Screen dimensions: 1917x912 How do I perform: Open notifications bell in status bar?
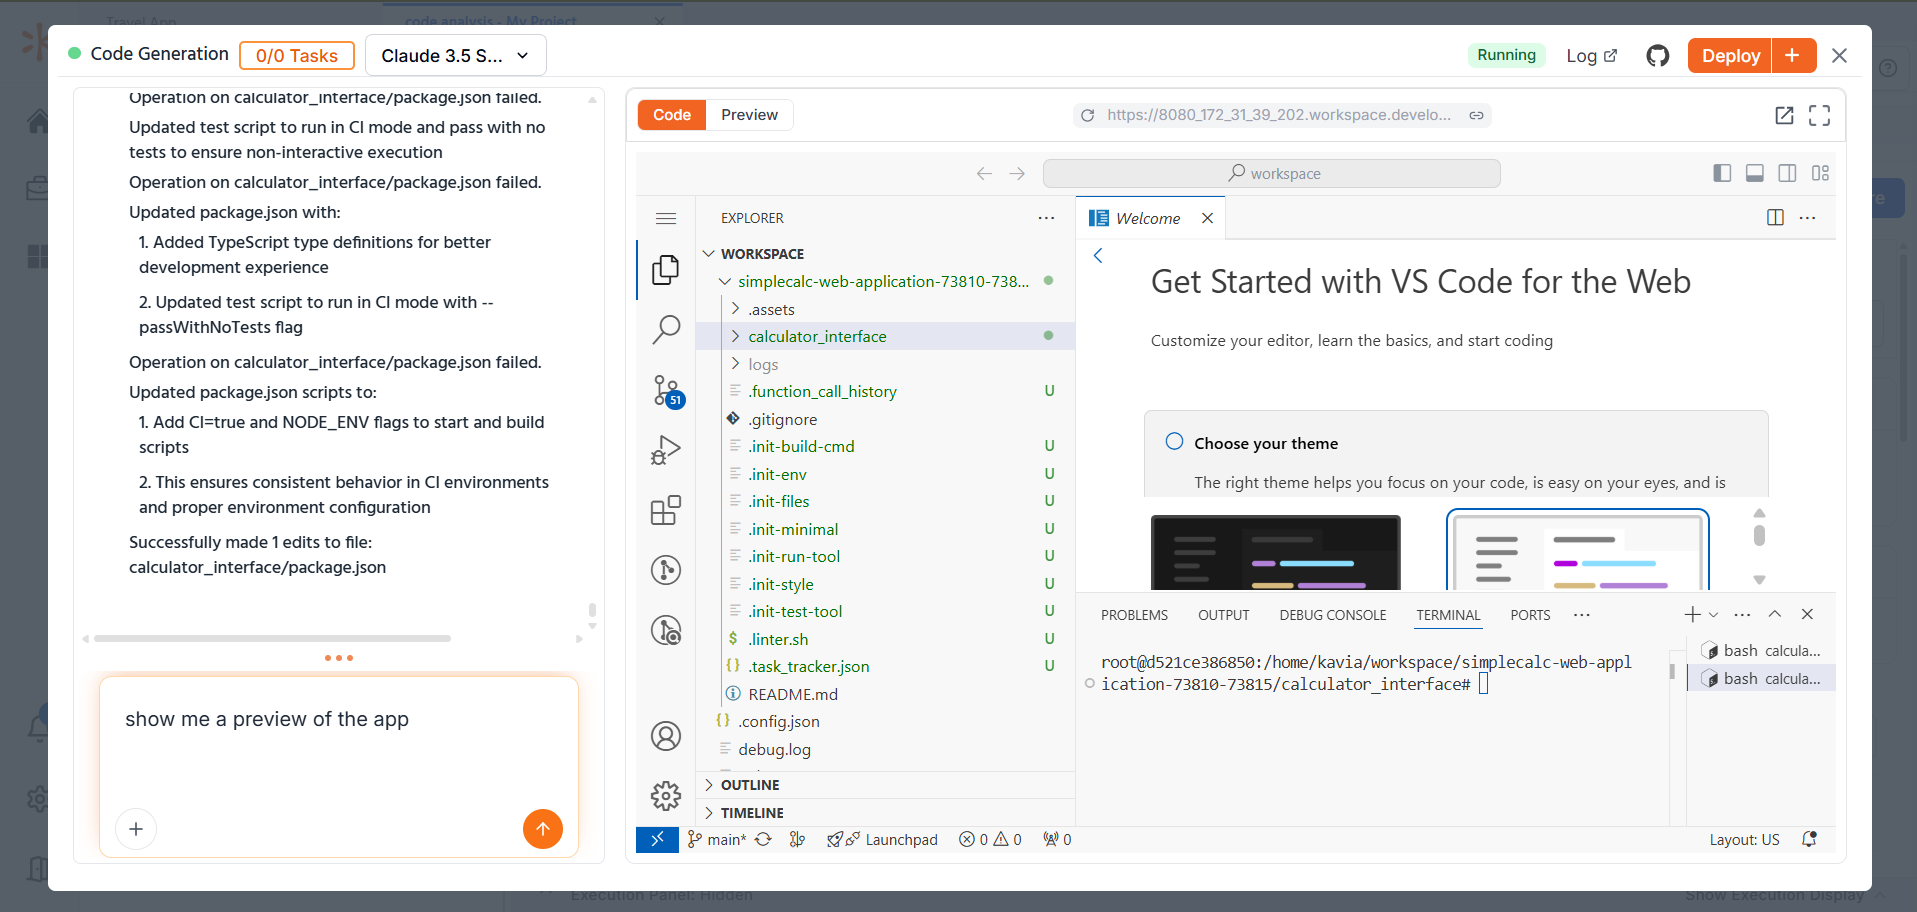point(1809,839)
